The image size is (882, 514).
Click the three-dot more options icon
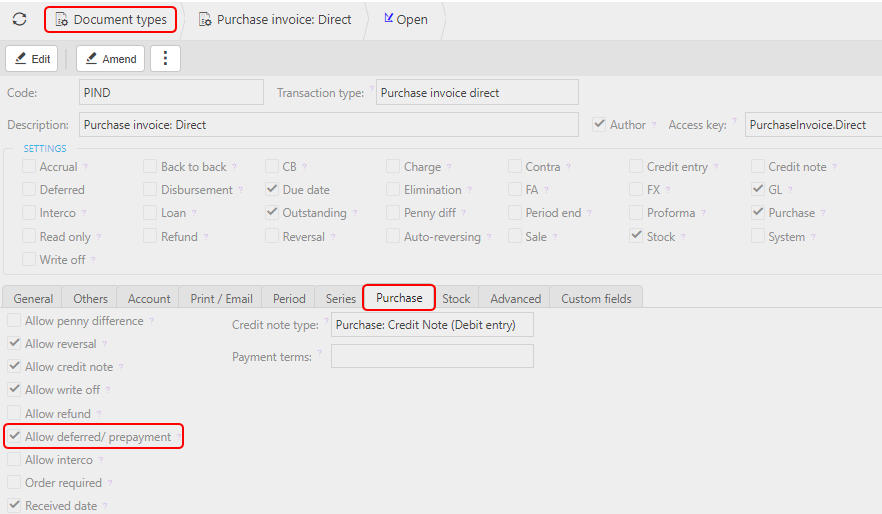(165, 59)
